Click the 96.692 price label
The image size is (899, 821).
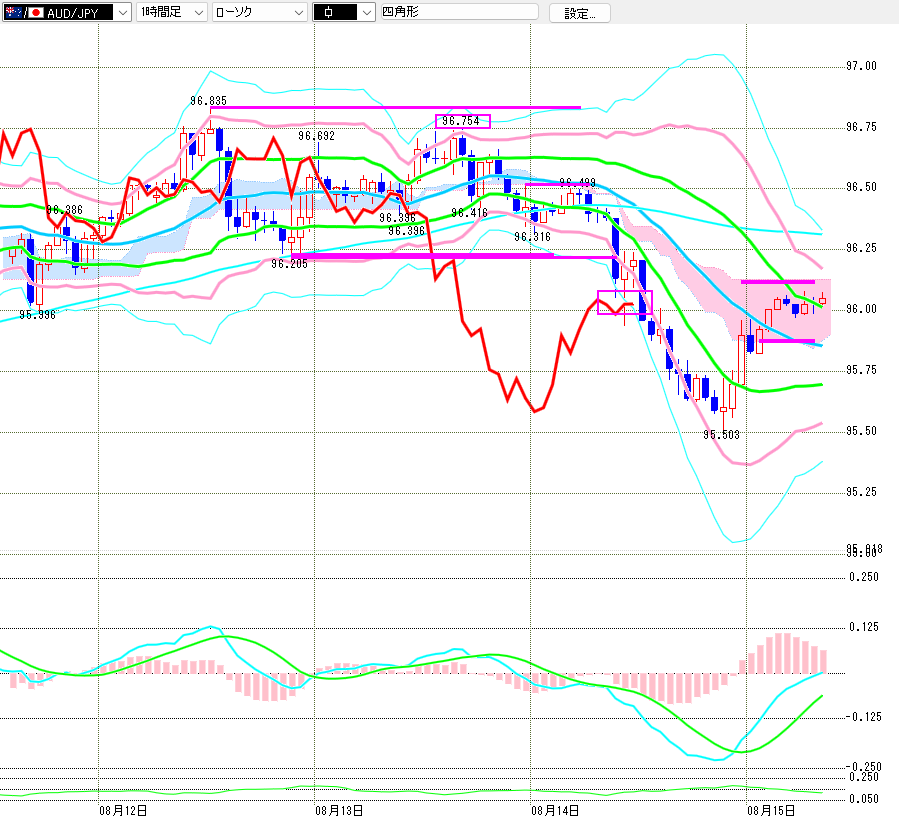tap(316, 136)
